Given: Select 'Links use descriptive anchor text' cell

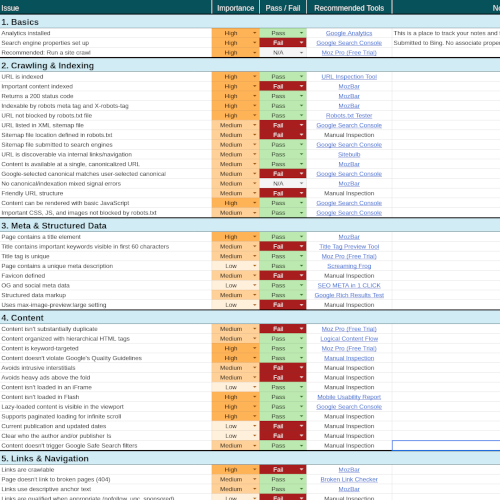Looking at the screenshot, I should pos(106,489).
